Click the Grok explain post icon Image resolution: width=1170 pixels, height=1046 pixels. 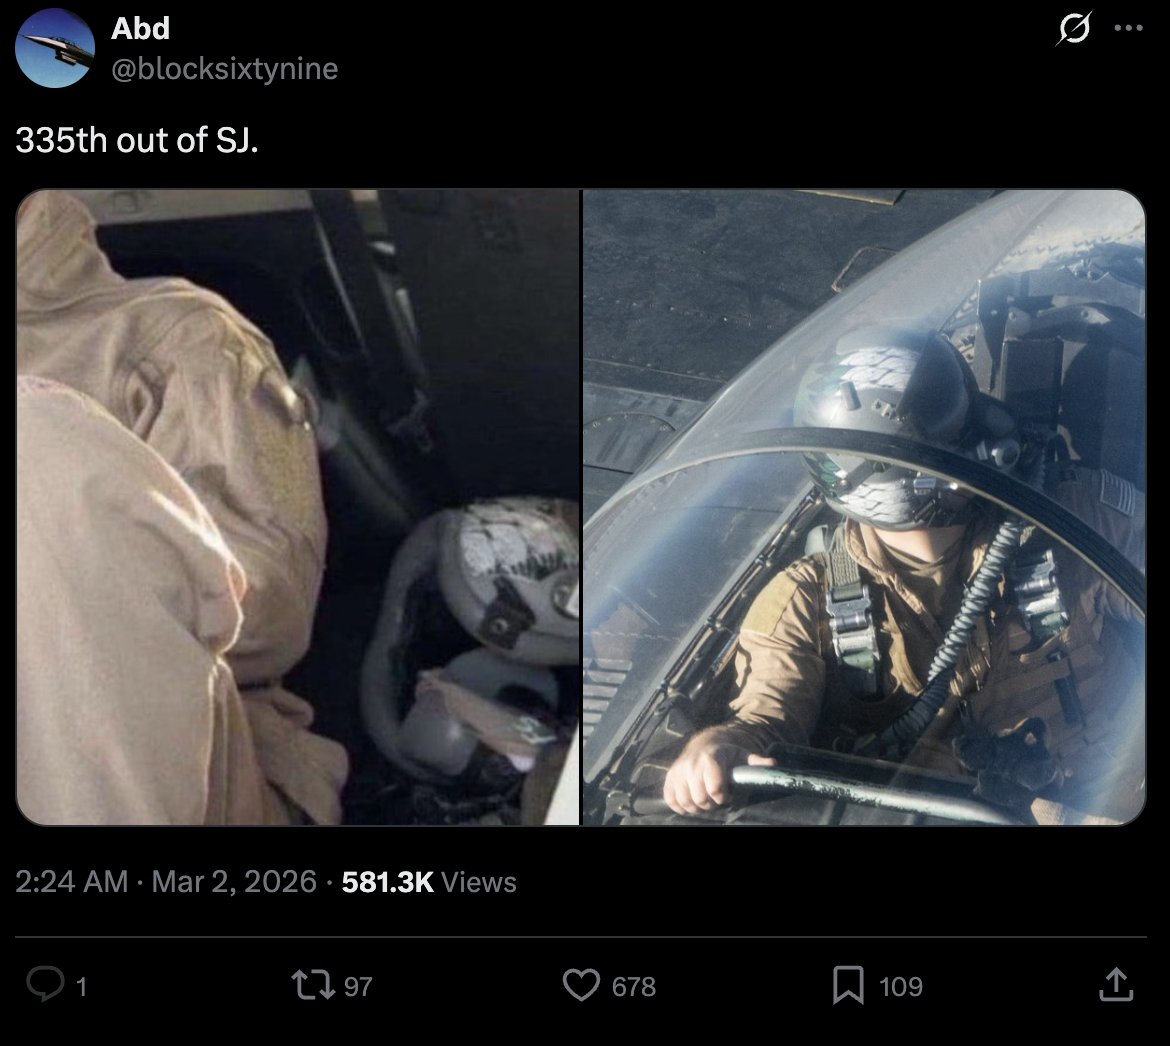(1074, 28)
